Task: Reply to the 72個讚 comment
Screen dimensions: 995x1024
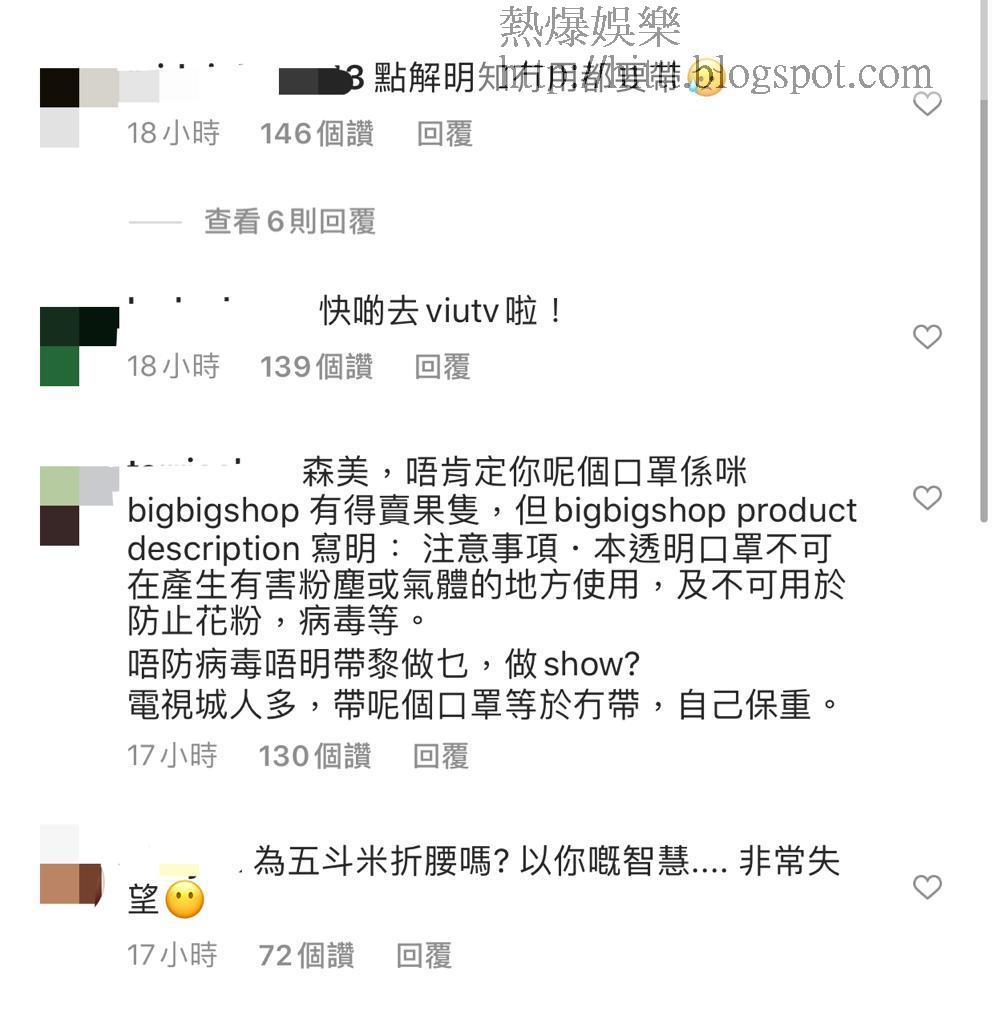Action: pos(423,955)
